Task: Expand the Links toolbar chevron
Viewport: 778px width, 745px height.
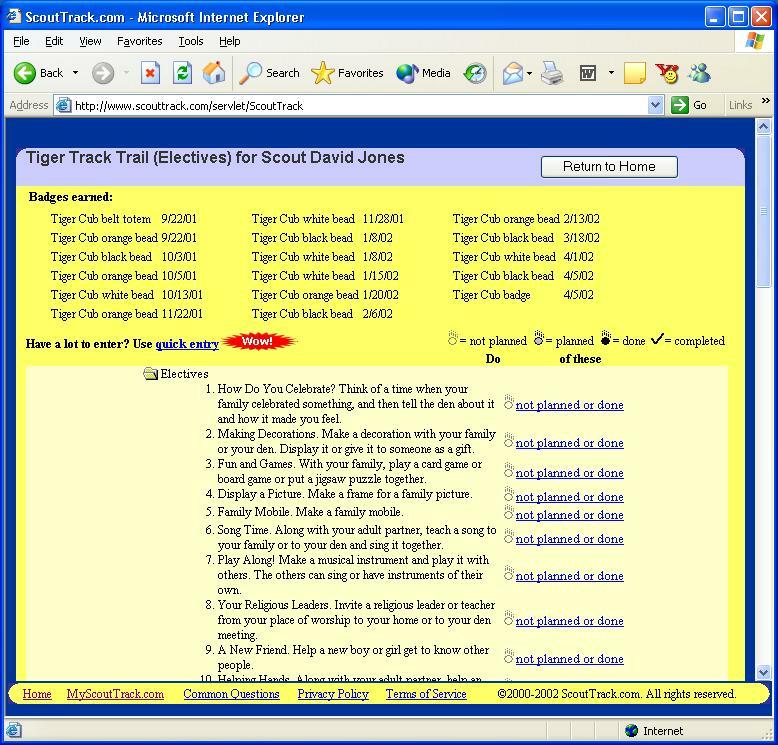Action: tap(766, 101)
